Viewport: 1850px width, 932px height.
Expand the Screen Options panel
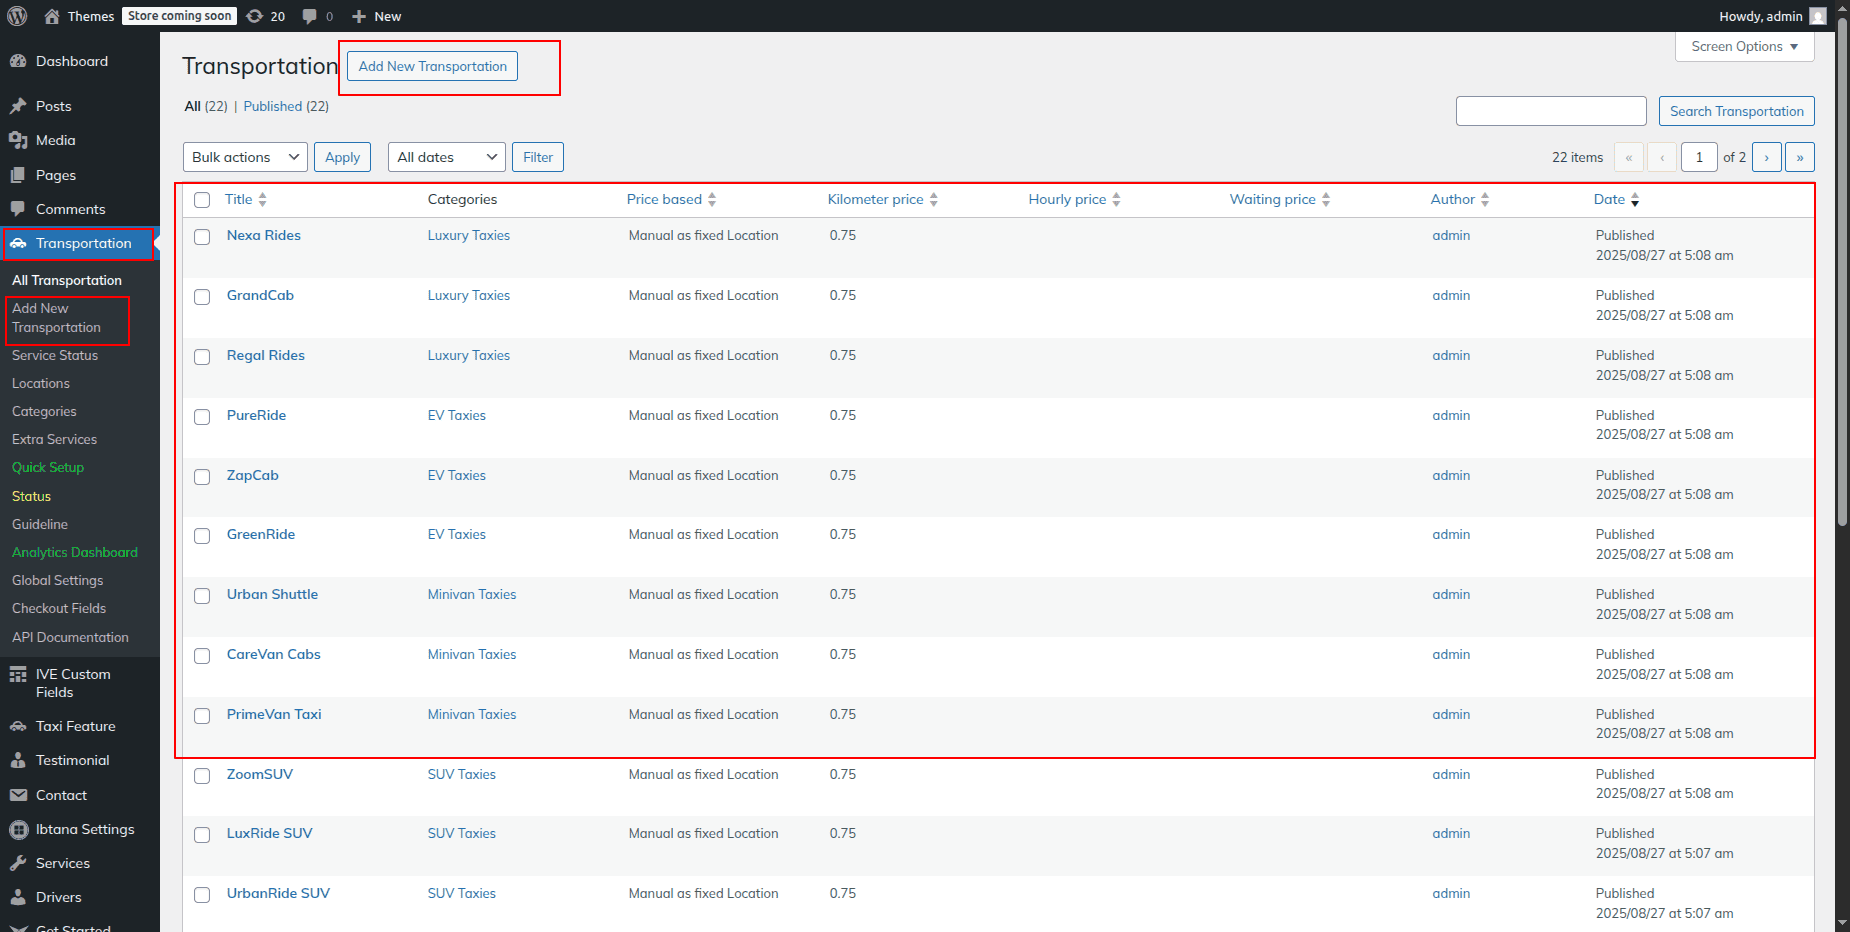[1744, 47]
